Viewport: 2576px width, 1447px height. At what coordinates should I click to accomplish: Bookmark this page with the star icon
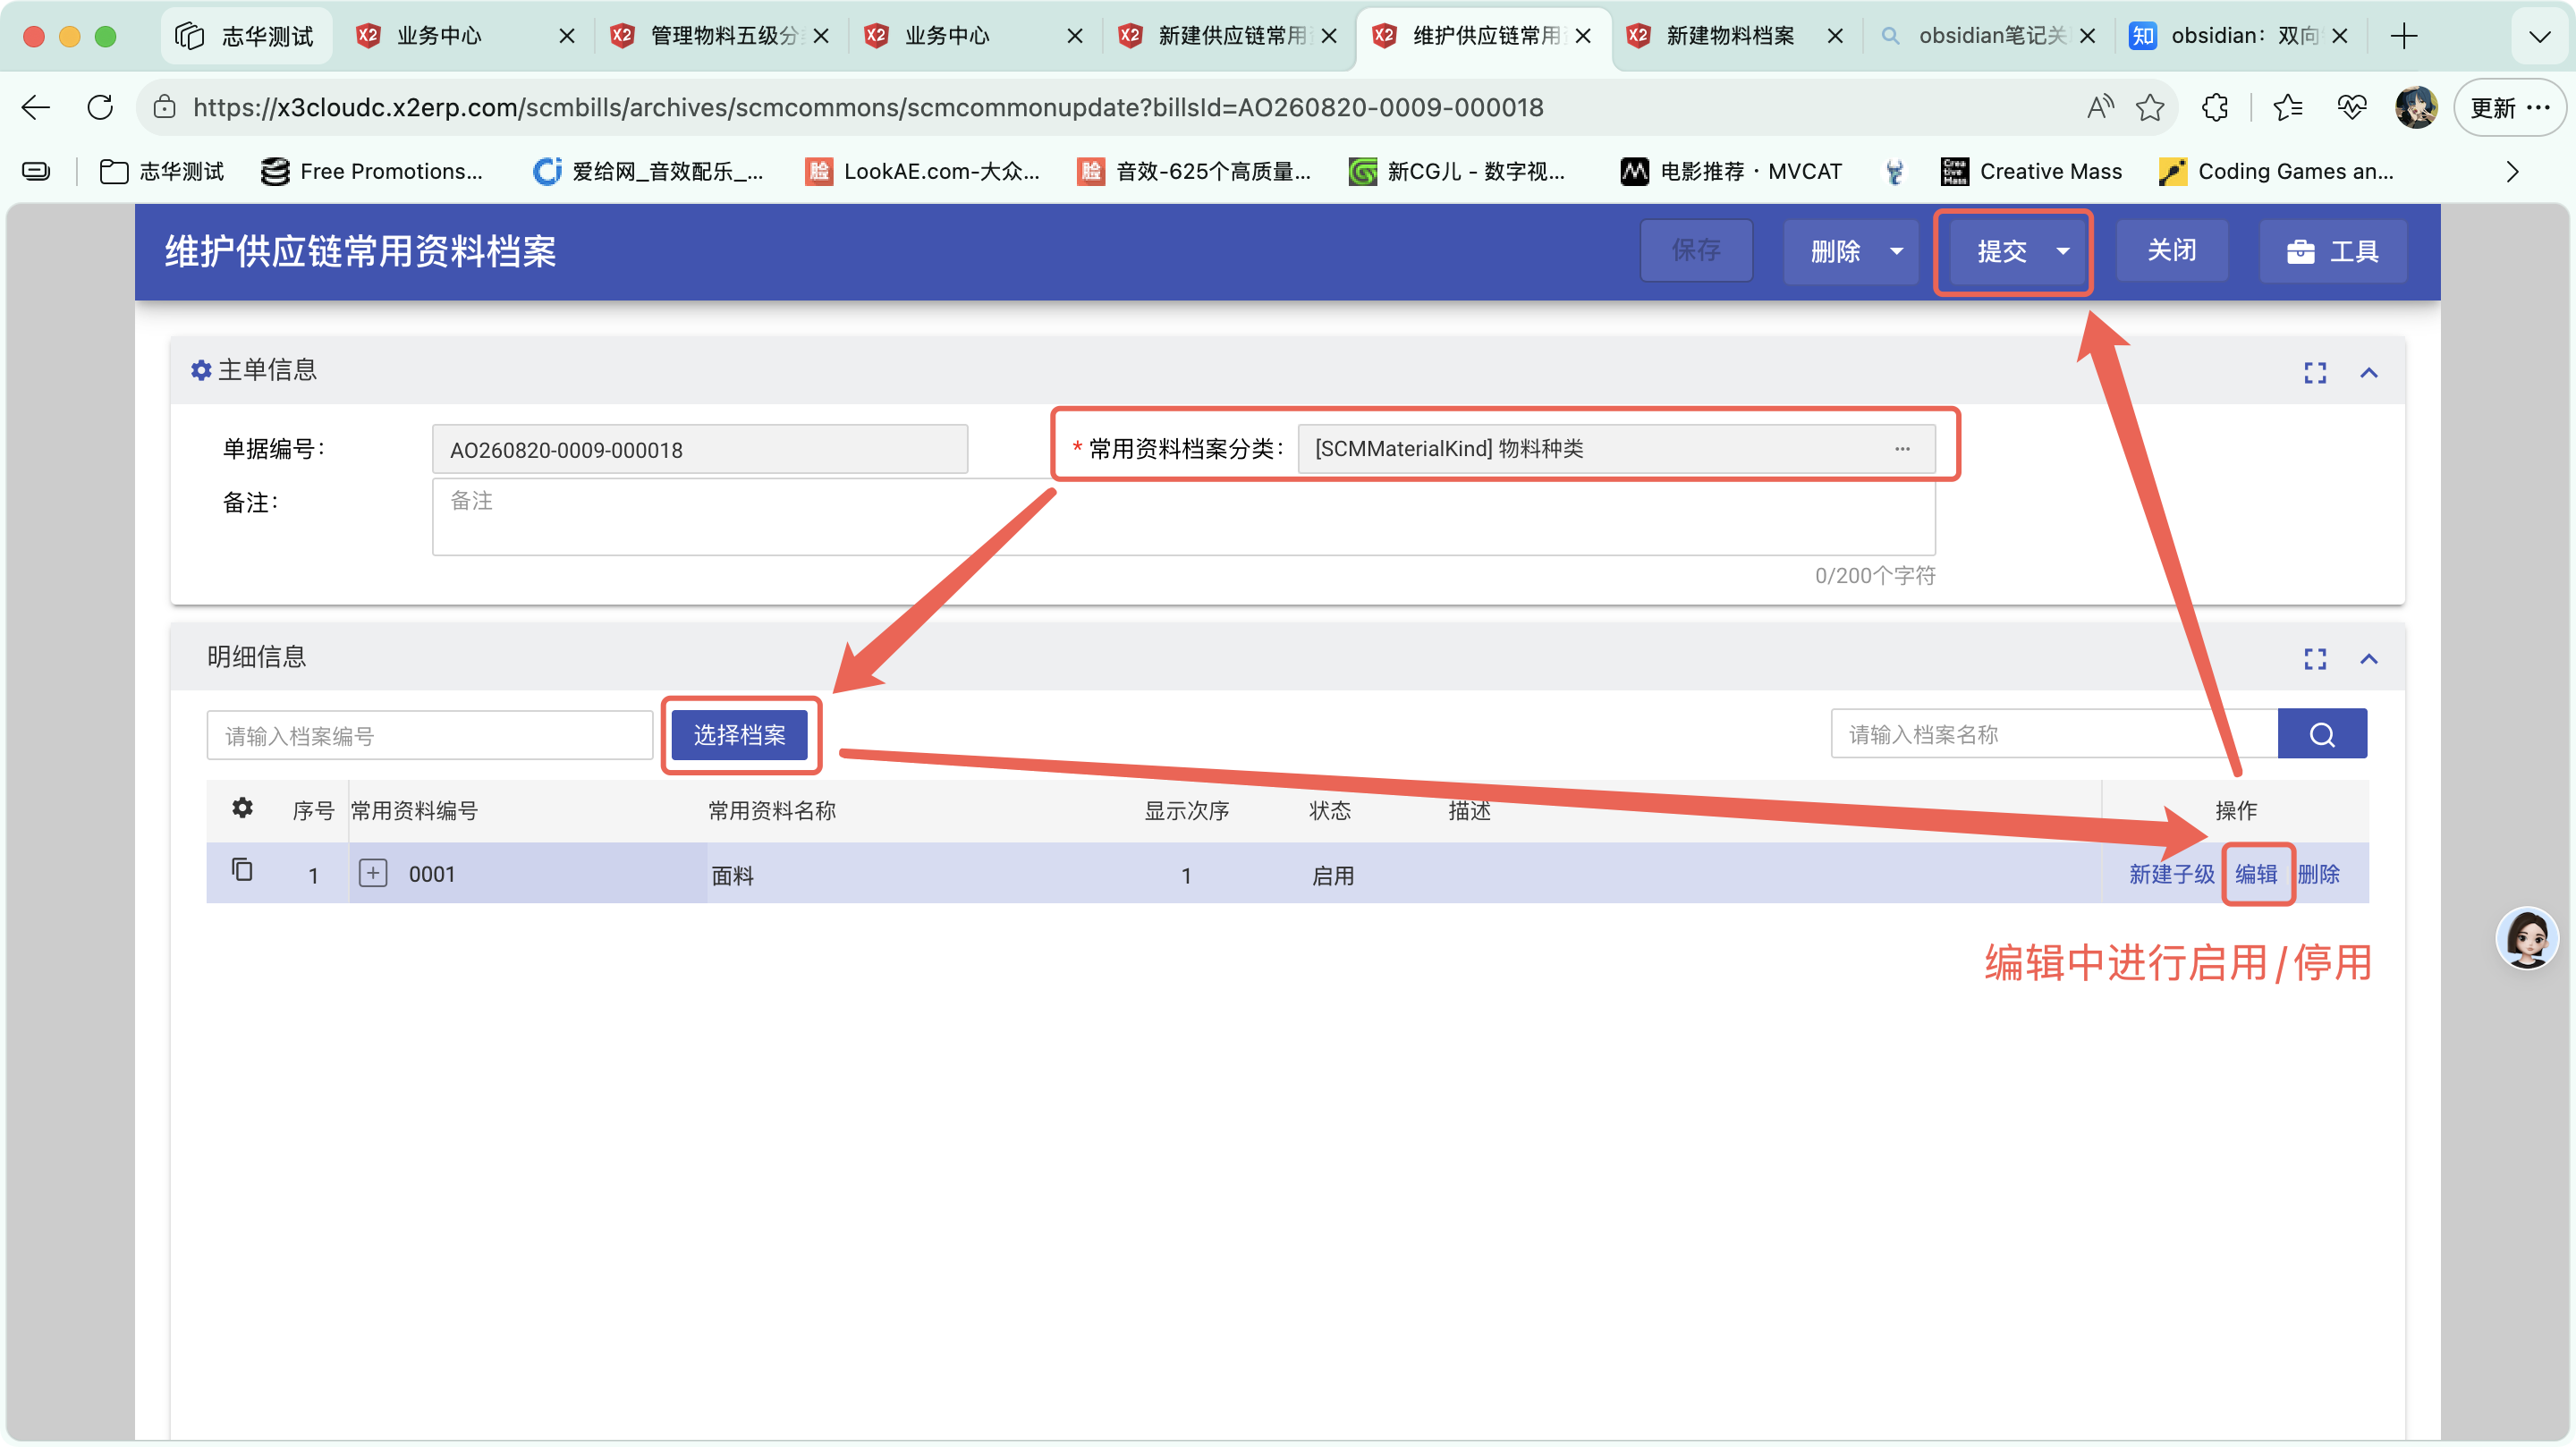[x=2149, y=107]
